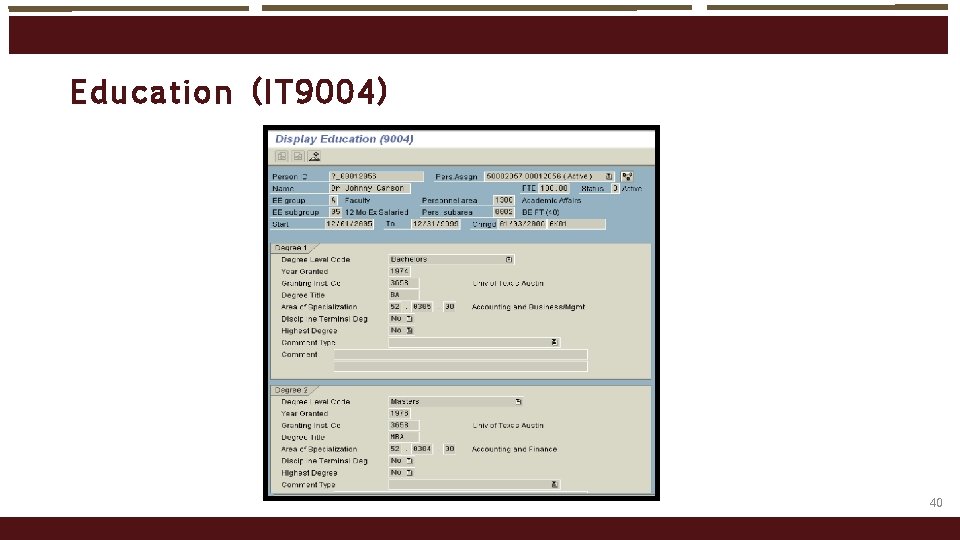Click the slide heading 'Education (IT9004)'
The height and width of the screenshot is (540, 960).
[229, 92]
